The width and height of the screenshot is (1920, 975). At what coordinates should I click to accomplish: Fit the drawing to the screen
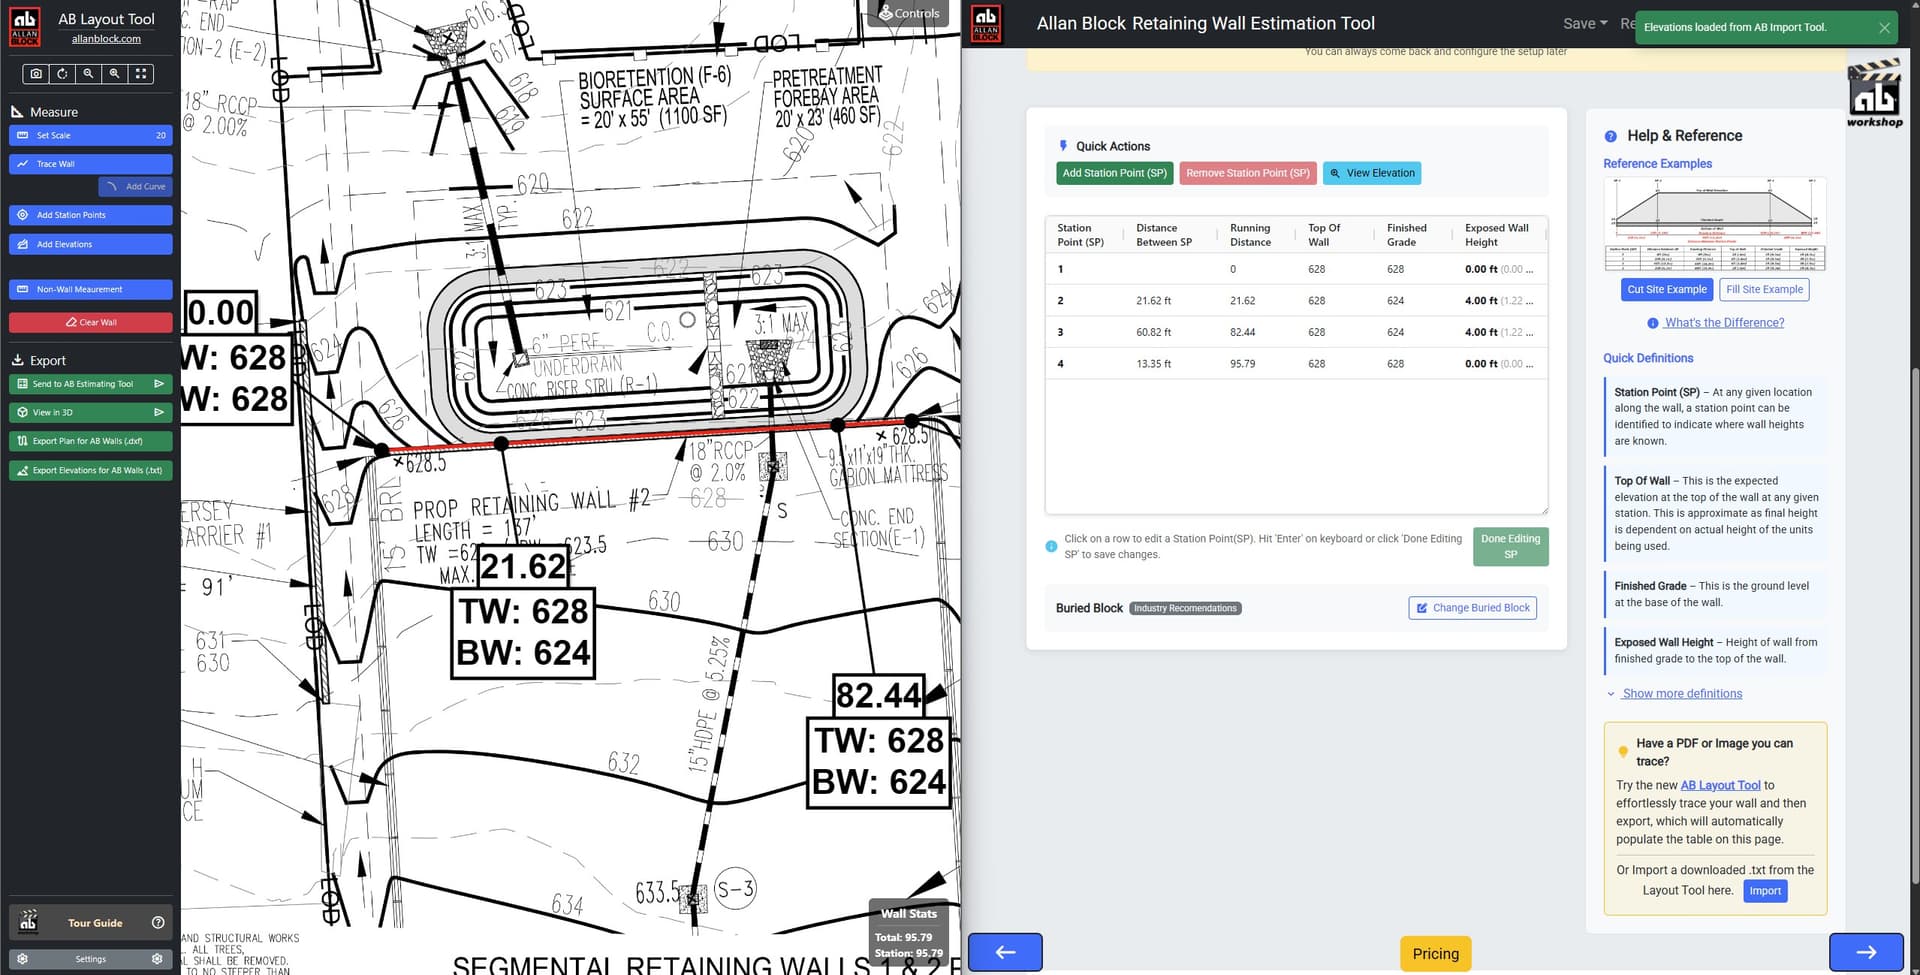pyautogui.click(x=141, y=73)
